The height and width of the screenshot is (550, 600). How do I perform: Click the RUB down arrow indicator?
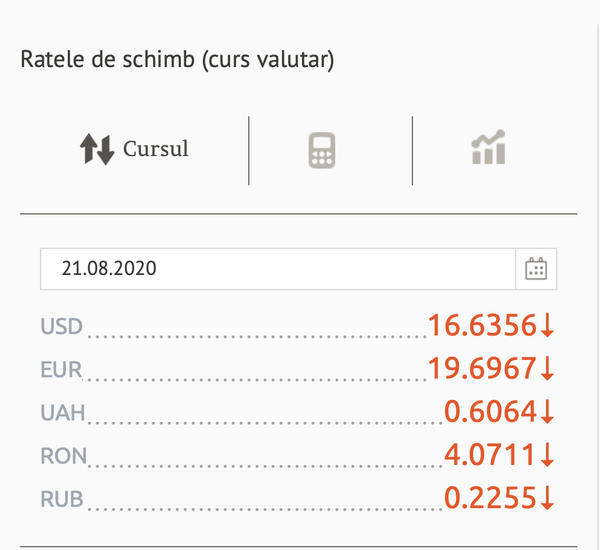(548, 498)
